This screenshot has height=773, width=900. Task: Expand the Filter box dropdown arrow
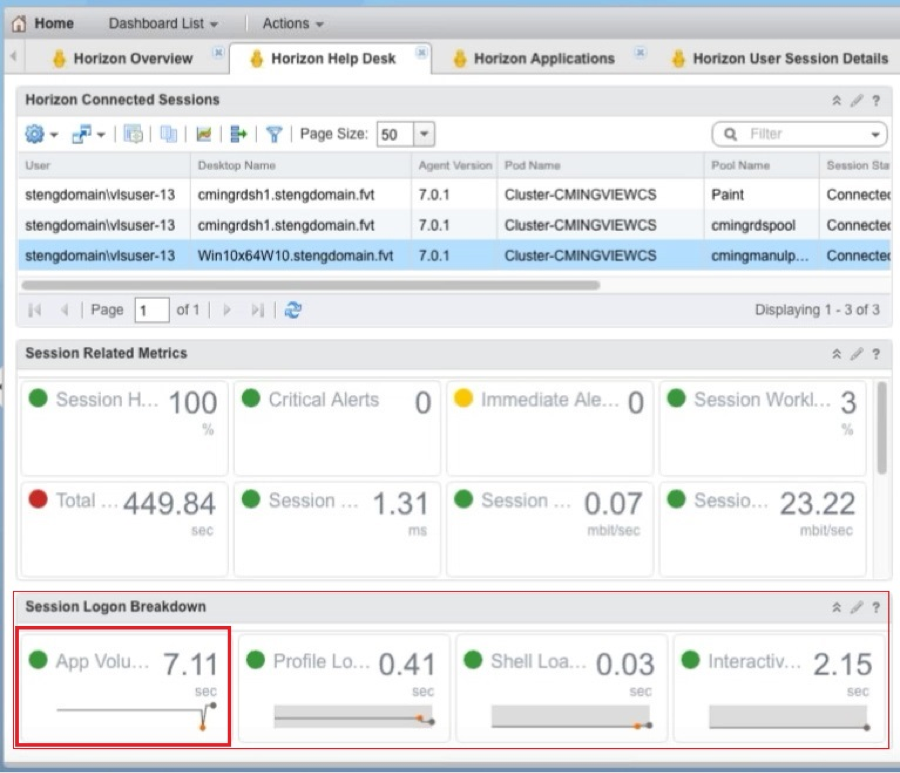tap(875, 135)
